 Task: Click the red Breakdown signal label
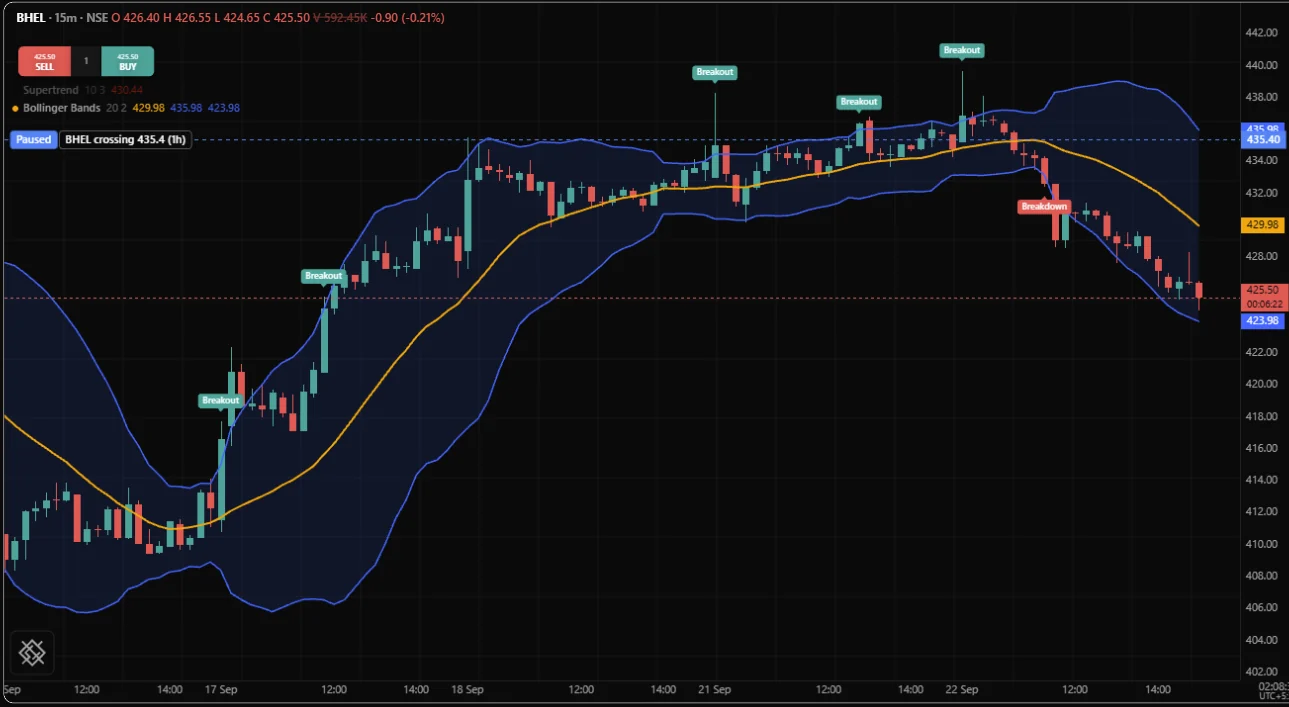click(1044, 206)
